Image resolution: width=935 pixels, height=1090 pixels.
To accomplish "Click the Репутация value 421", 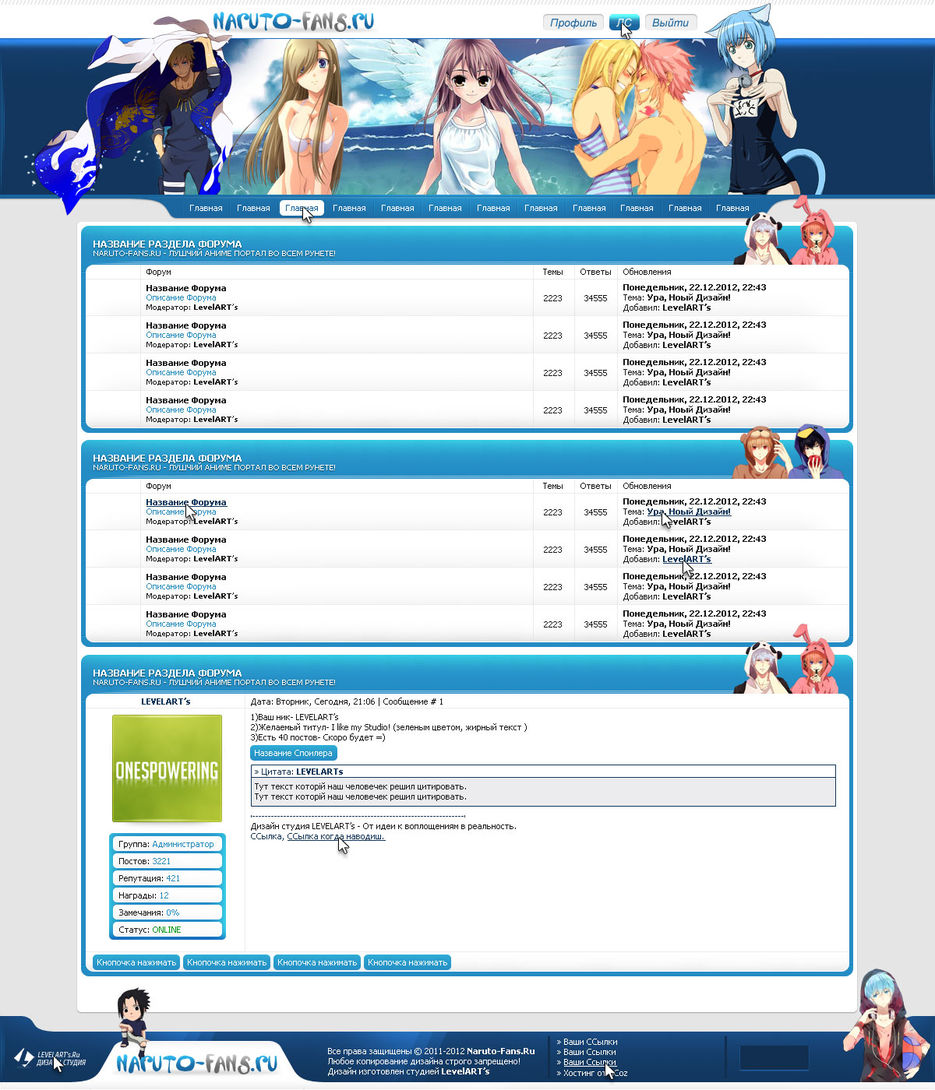I will [172, 878].
